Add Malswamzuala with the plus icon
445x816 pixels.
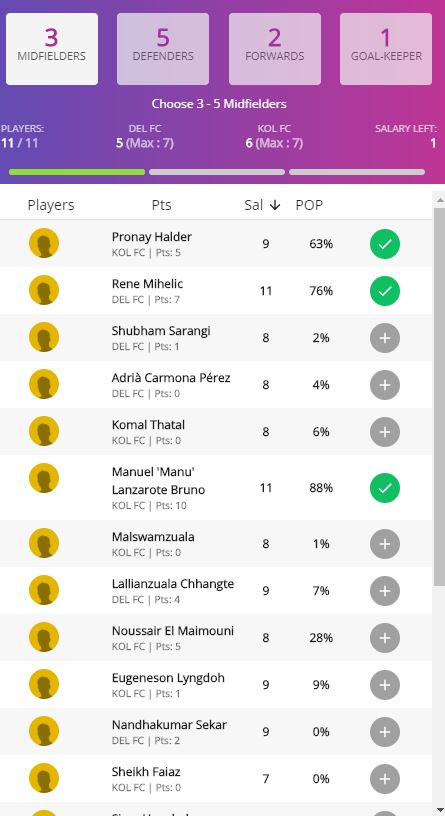coord(385,544)
